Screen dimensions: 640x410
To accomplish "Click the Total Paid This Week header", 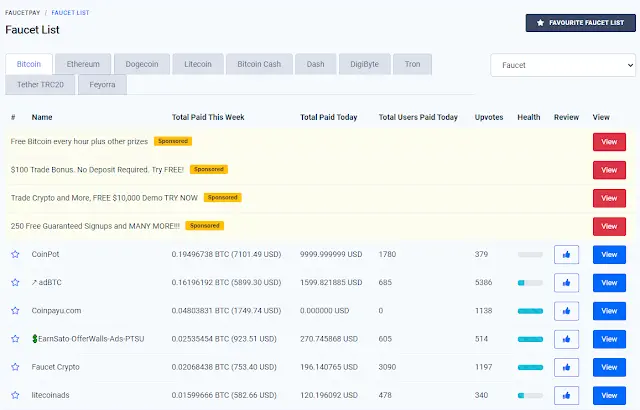I will point(208,117).
